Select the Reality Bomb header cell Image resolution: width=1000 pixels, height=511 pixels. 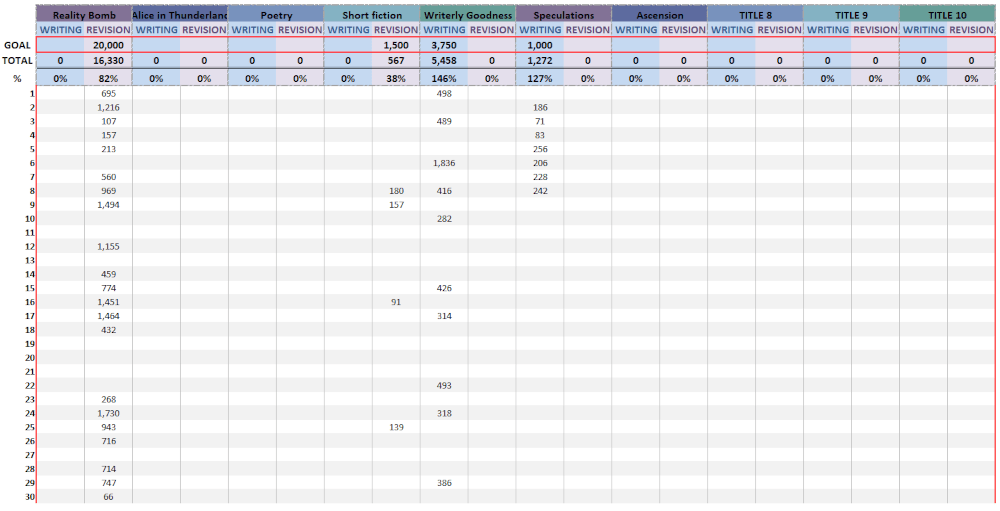84,15
